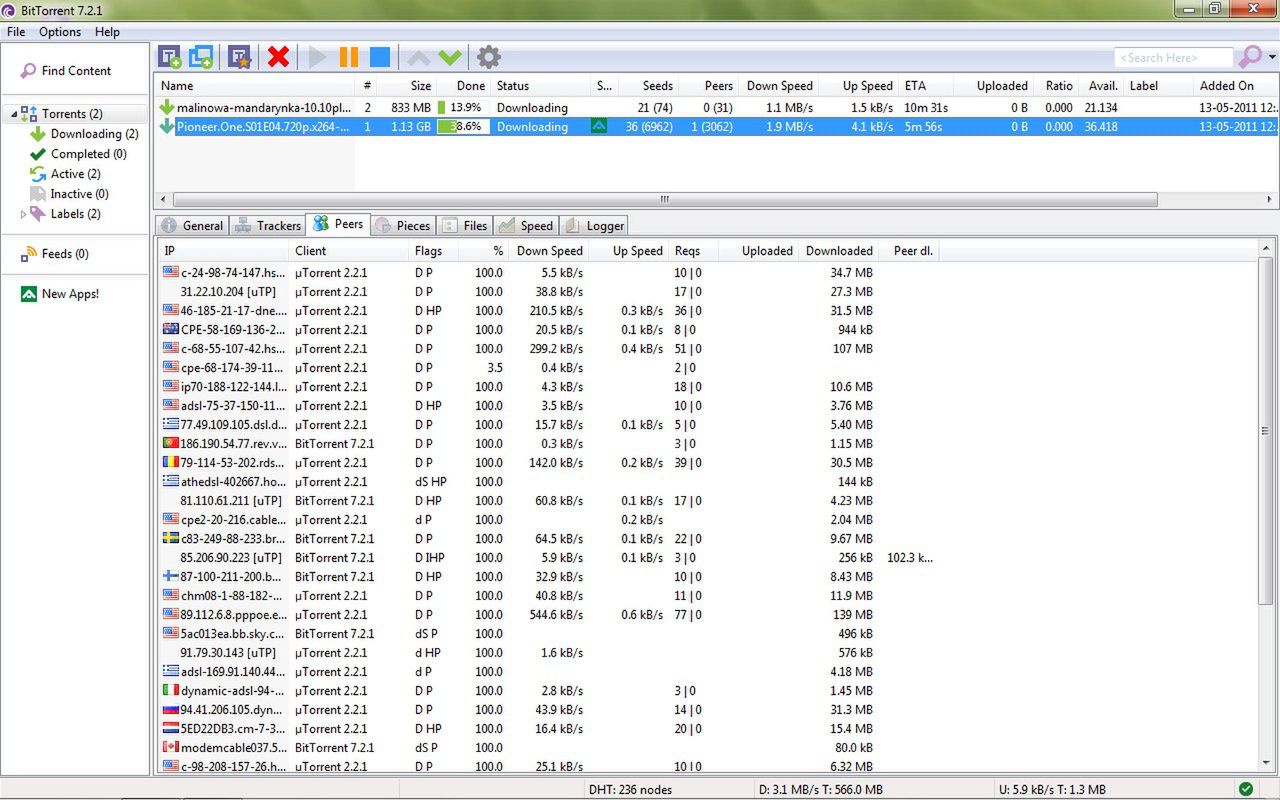This screenshot has height=800, width=1280.
Task: Switch to the Logger tab
Action: point(594,226)
